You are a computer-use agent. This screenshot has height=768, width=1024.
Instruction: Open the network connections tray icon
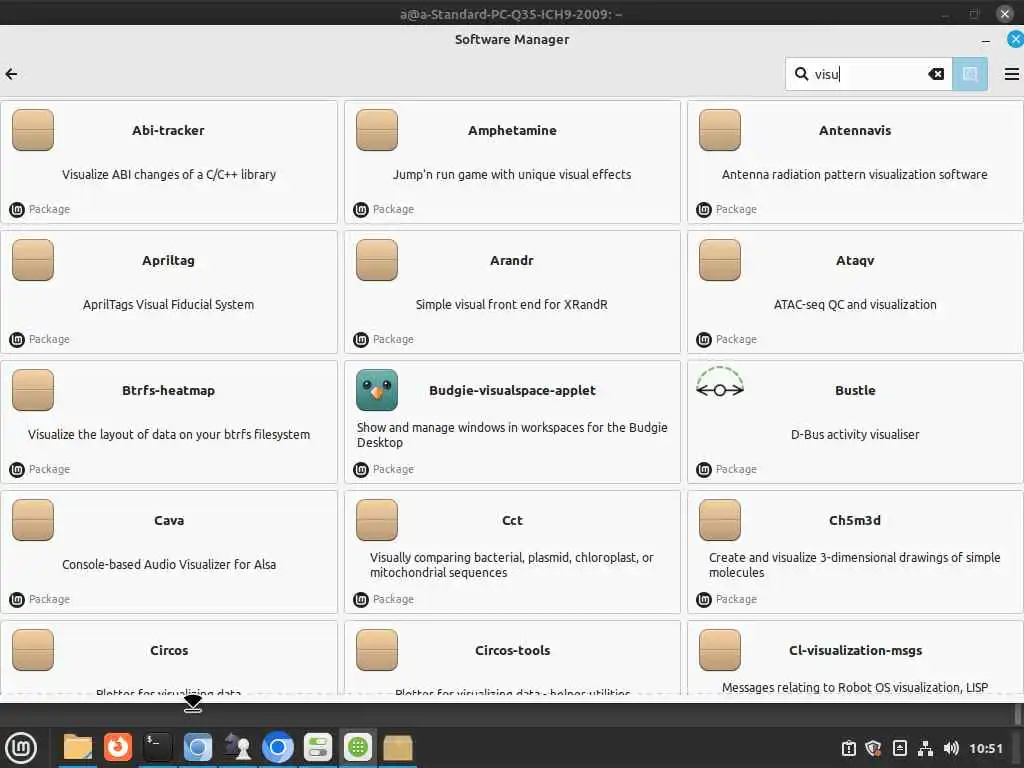point(925,748)
